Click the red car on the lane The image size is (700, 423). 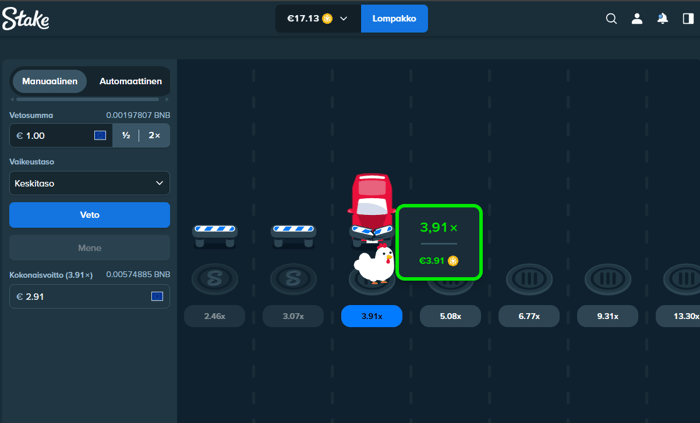coord(371,208)
